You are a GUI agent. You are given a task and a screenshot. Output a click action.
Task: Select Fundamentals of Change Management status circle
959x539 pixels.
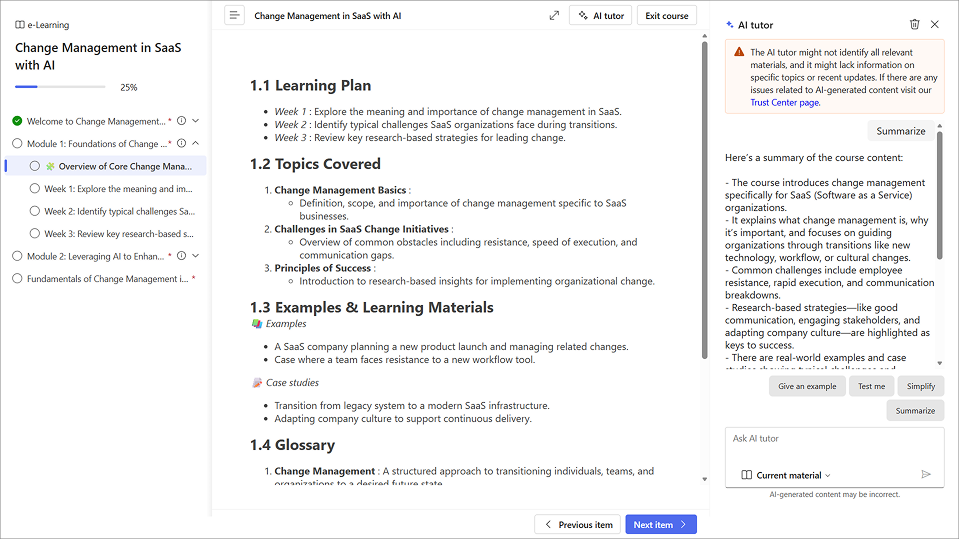pyautogui.click(x=17, y=279)
